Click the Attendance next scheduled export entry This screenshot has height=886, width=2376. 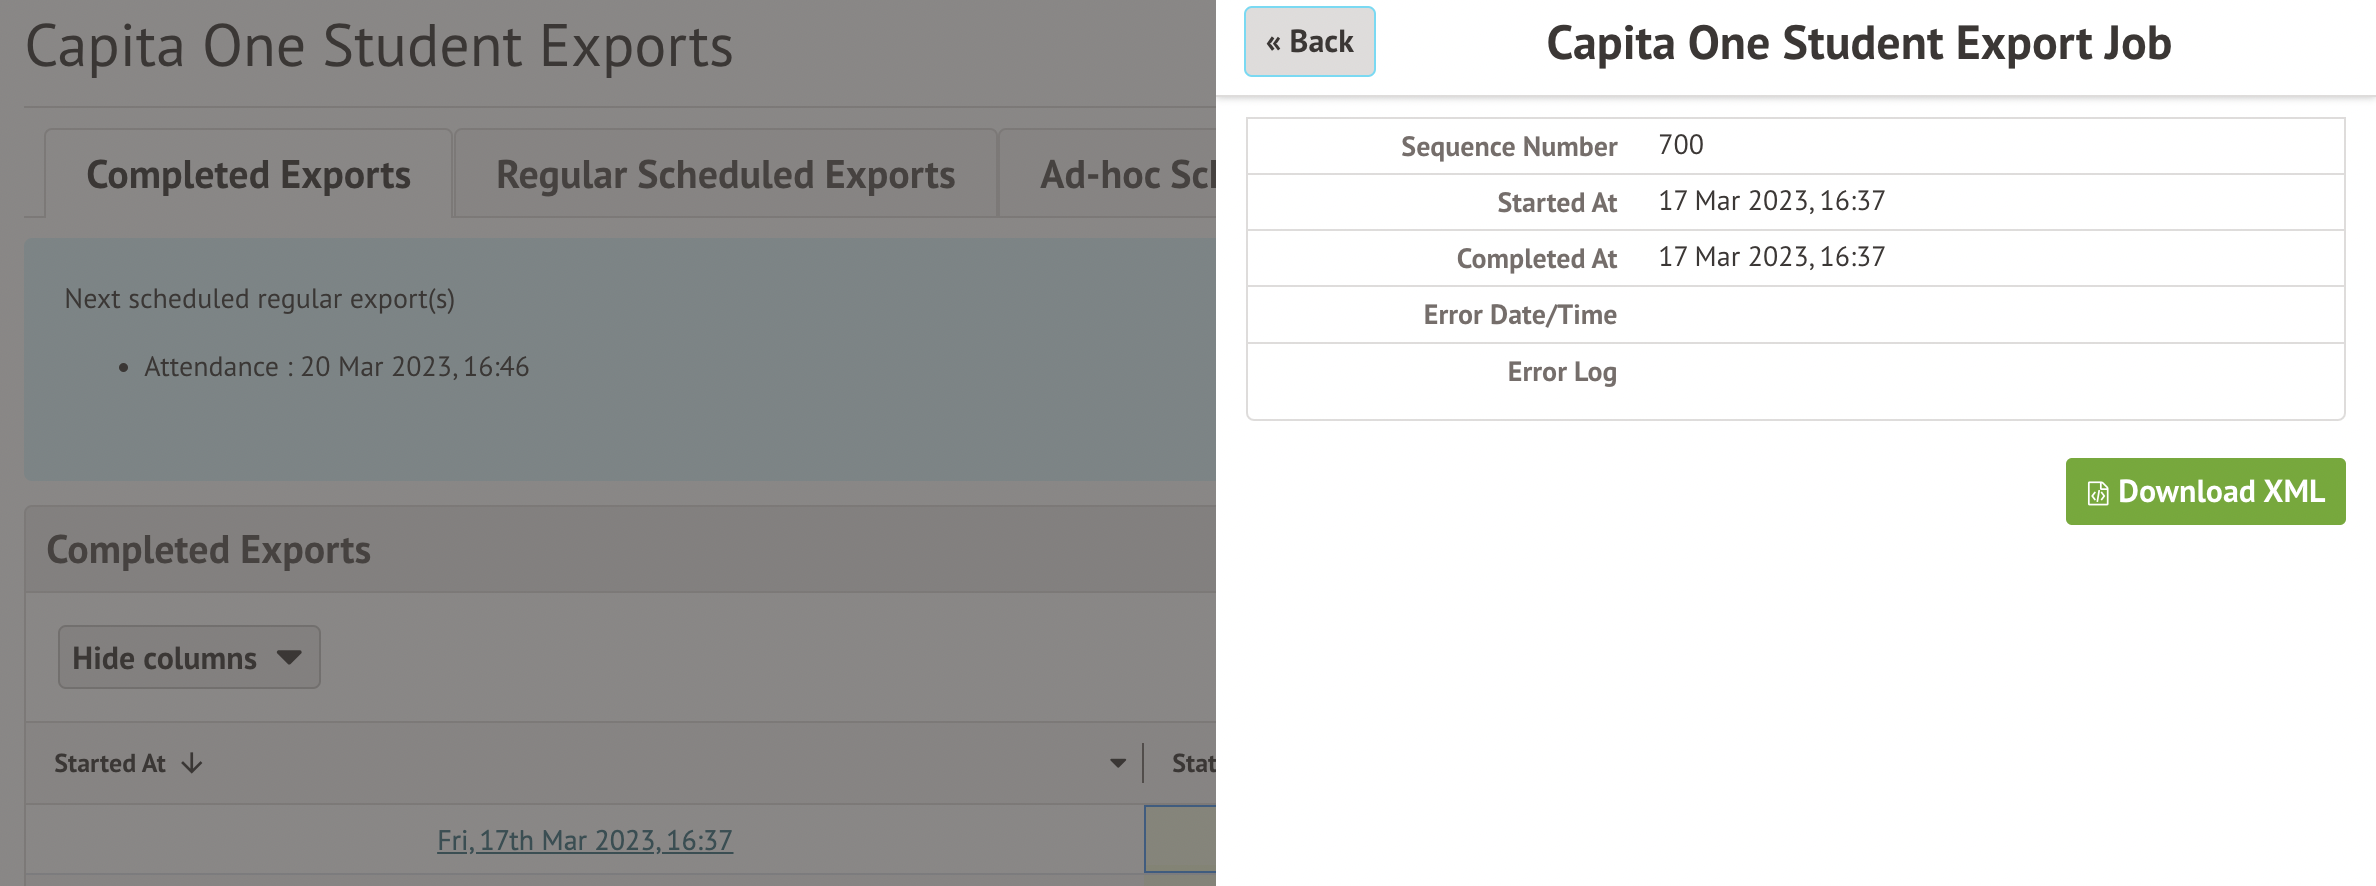336,367
